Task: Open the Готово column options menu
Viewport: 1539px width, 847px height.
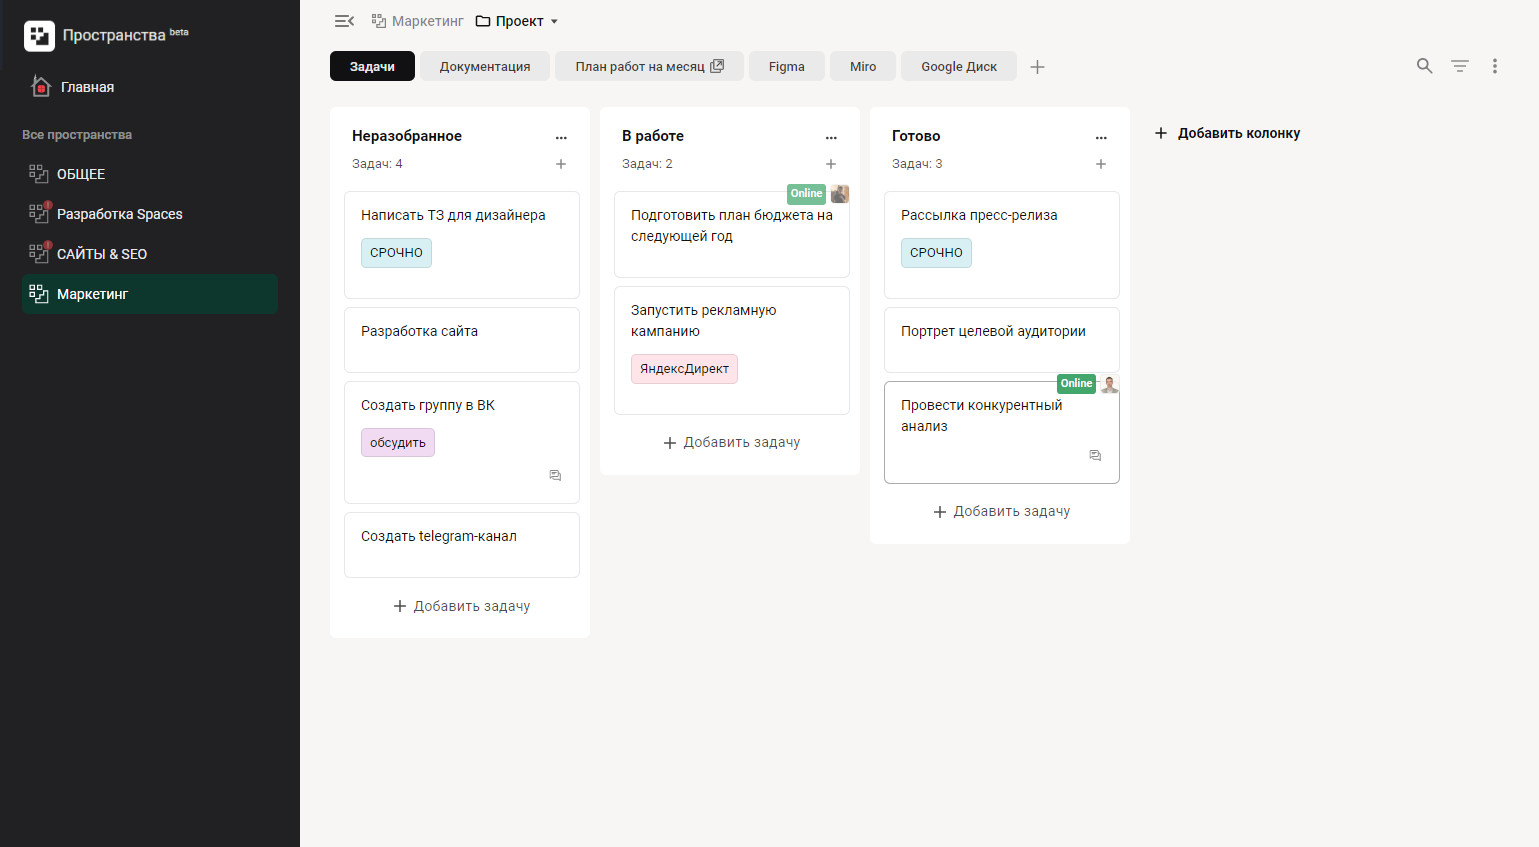Action: [x=1101, y=137]
